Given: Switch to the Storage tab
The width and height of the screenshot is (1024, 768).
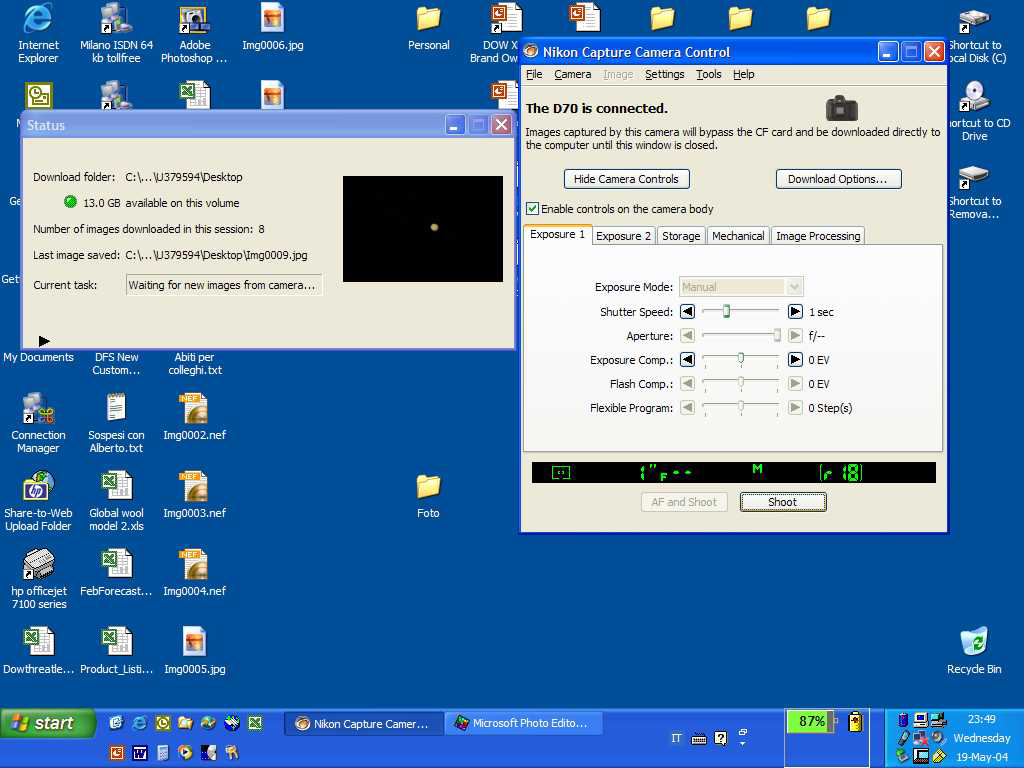Looking at the screenshot, I should tap(680, 236).
